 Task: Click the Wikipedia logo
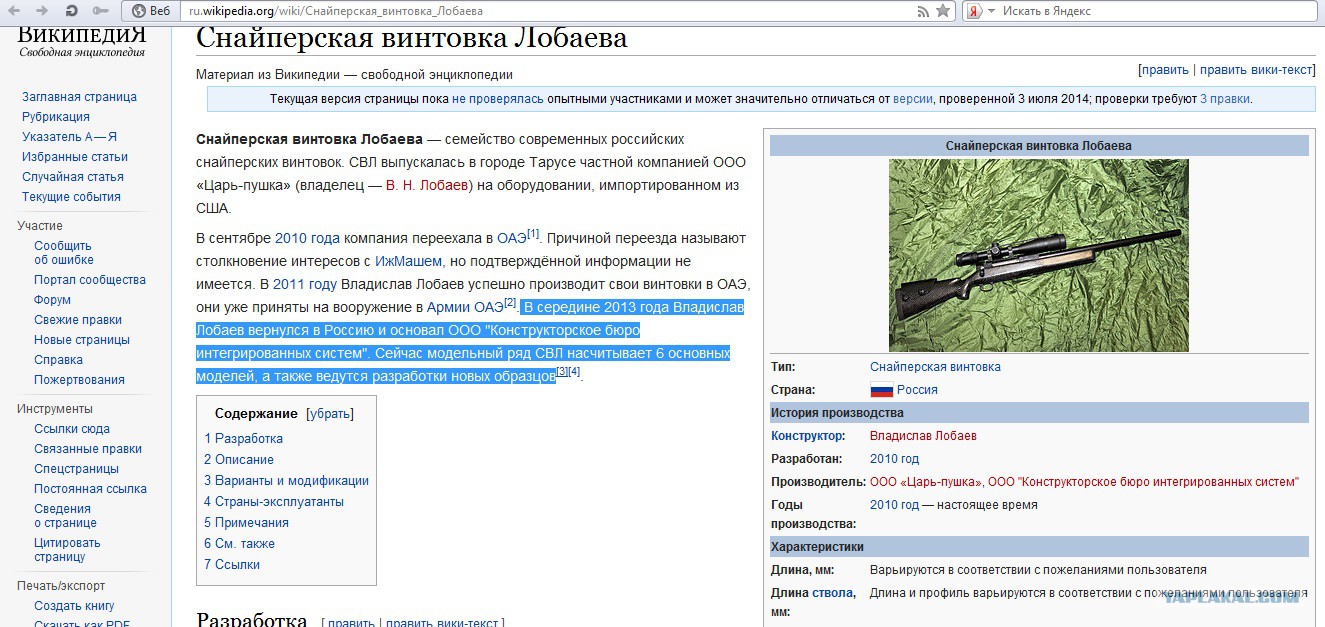[82, 40]
